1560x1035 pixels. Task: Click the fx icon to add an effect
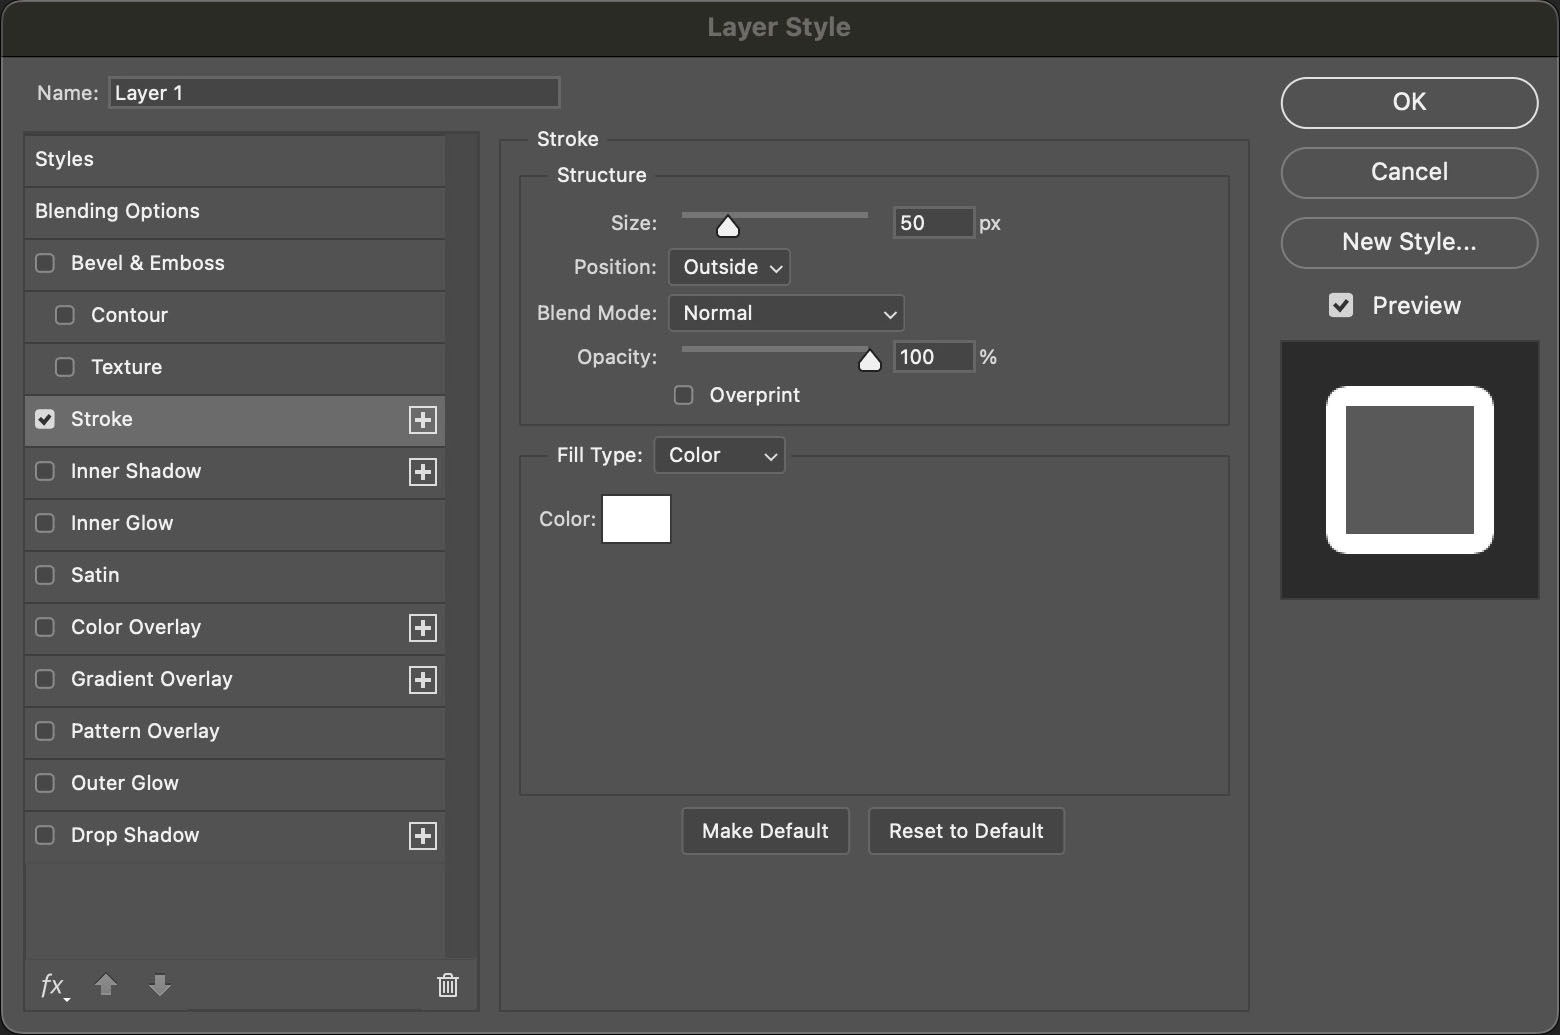pyautogui.click(x=52, y=986)
